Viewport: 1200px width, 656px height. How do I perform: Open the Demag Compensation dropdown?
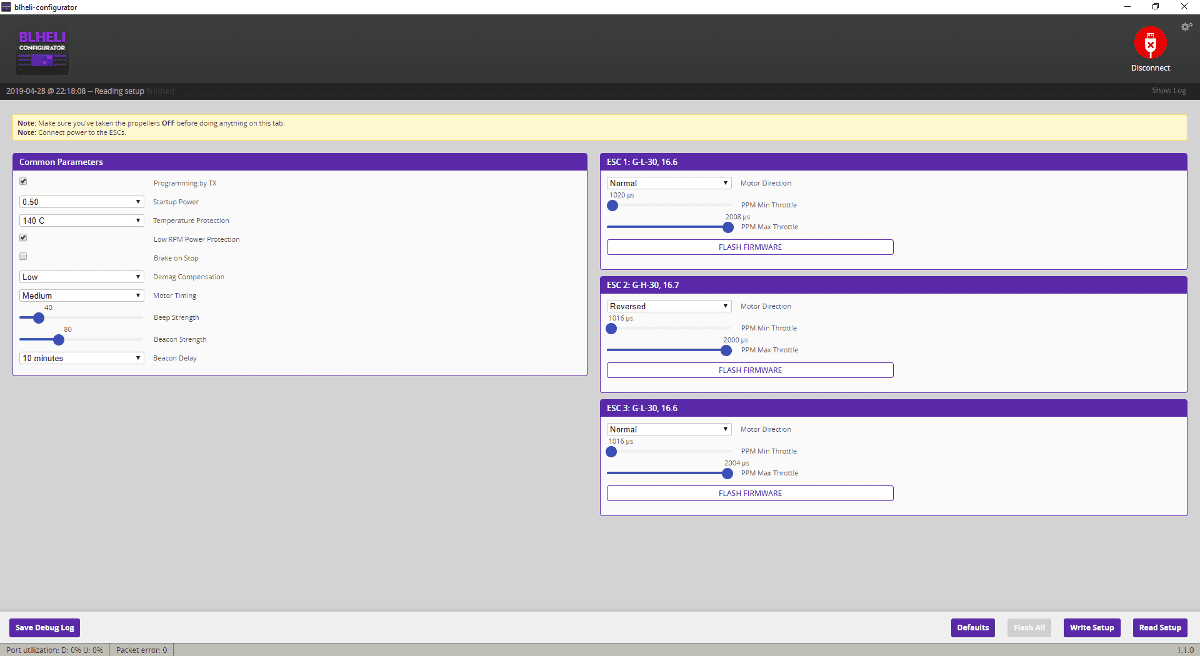pos(82,277)
